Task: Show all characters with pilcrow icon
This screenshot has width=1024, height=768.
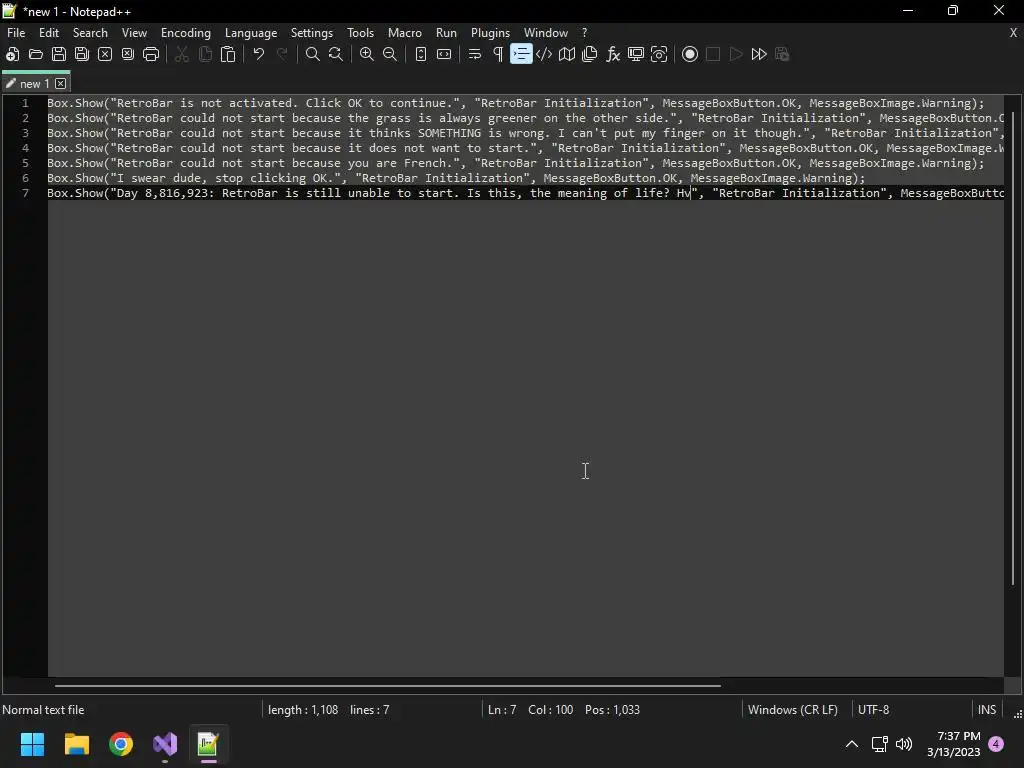Action: [498, 54]
